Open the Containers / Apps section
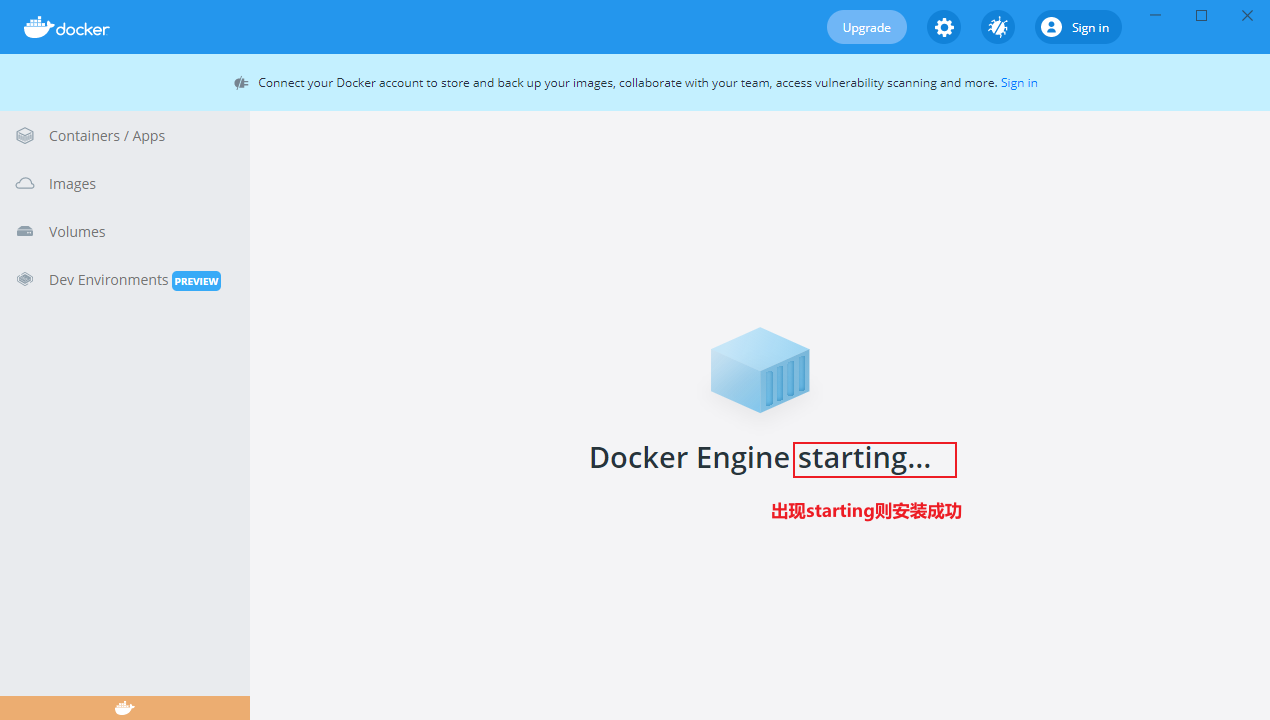Screen dimensions: 1270x720 (107, 135)
